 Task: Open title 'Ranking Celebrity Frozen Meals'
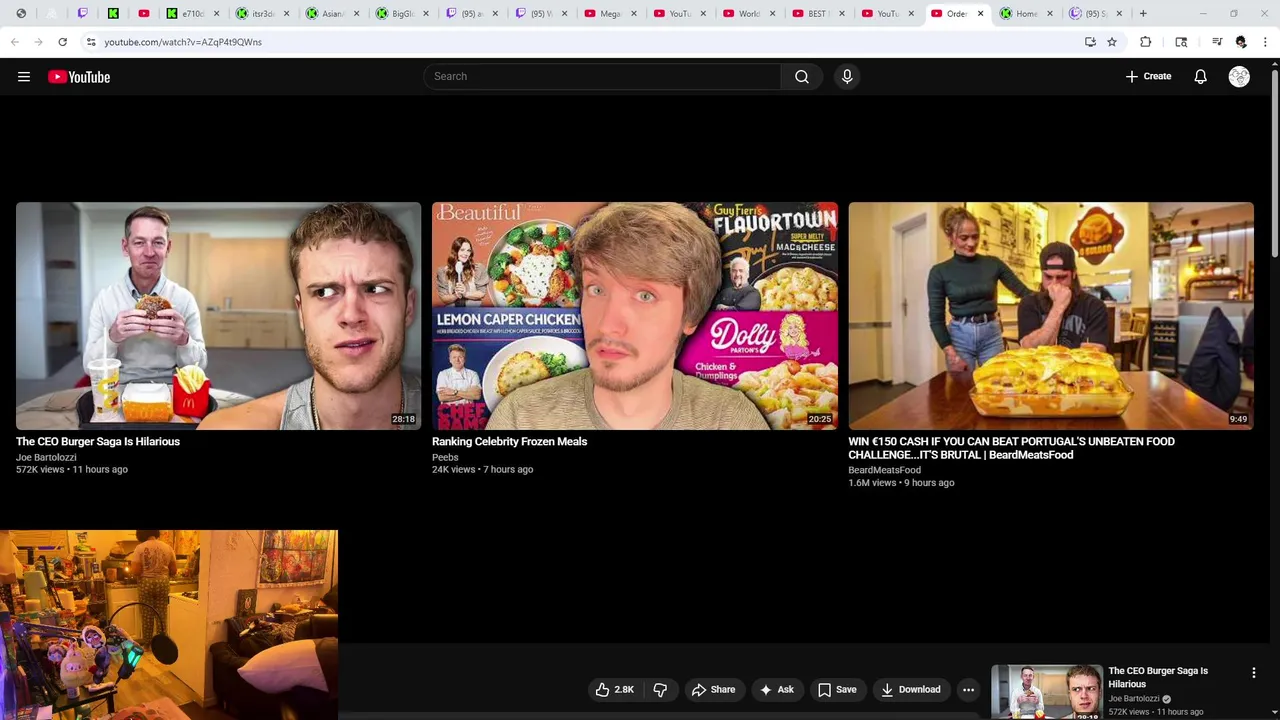[509, 442]
